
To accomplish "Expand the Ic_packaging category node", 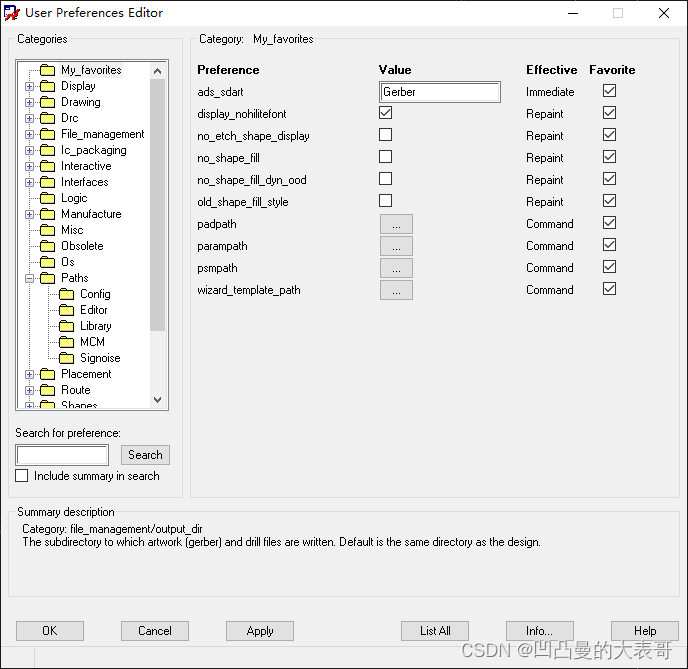I will pyautogui.click(x=29, y=150).
